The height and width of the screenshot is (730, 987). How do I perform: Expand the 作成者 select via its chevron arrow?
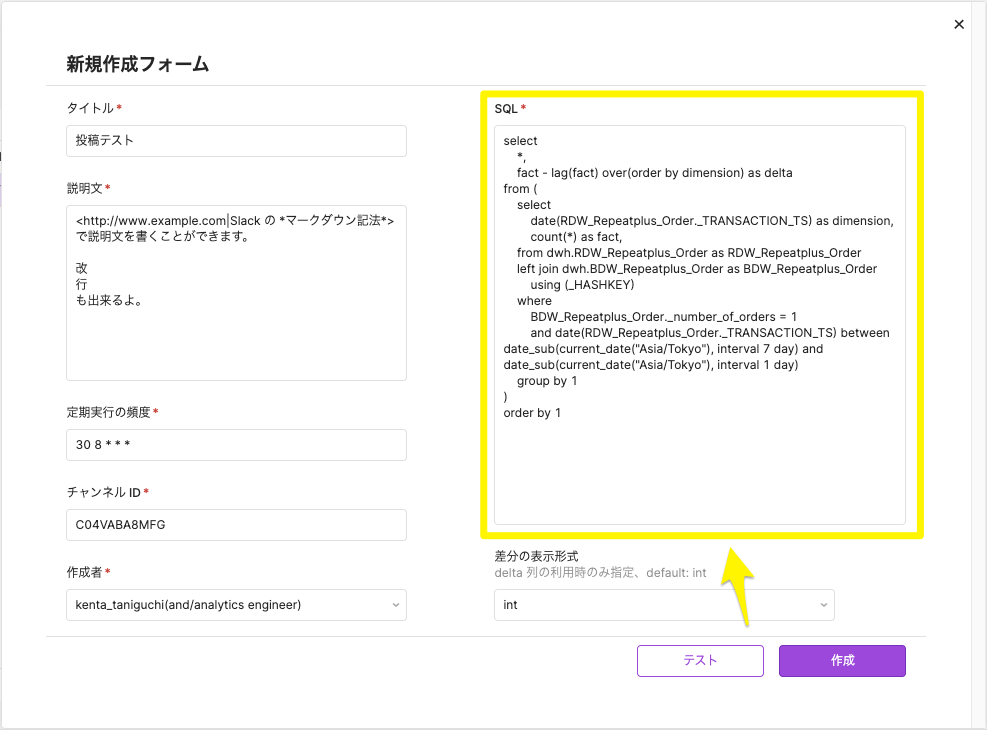coord(396,605)
